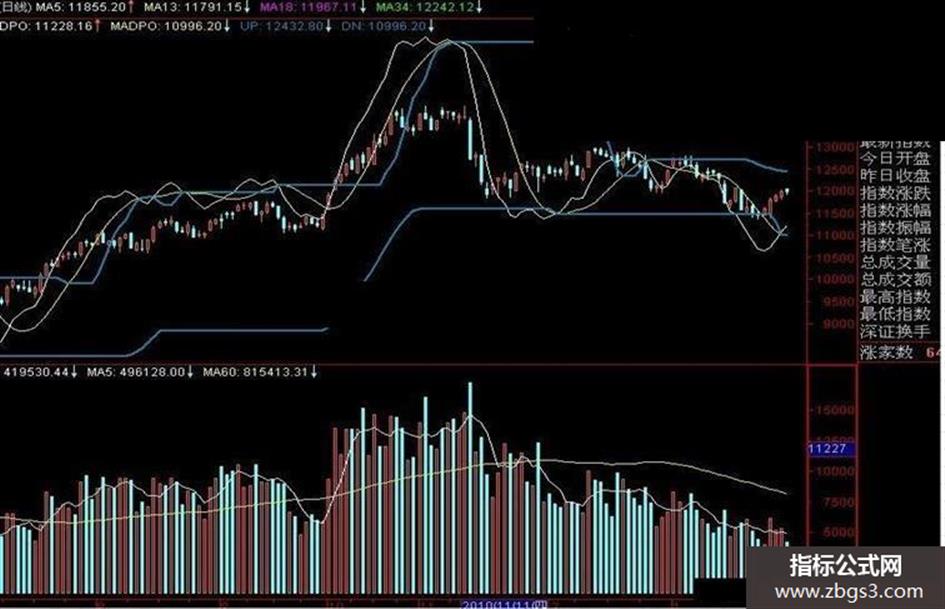Click the 11000 price axis label
Screen dimensions: 945x609
click(835, 236)
